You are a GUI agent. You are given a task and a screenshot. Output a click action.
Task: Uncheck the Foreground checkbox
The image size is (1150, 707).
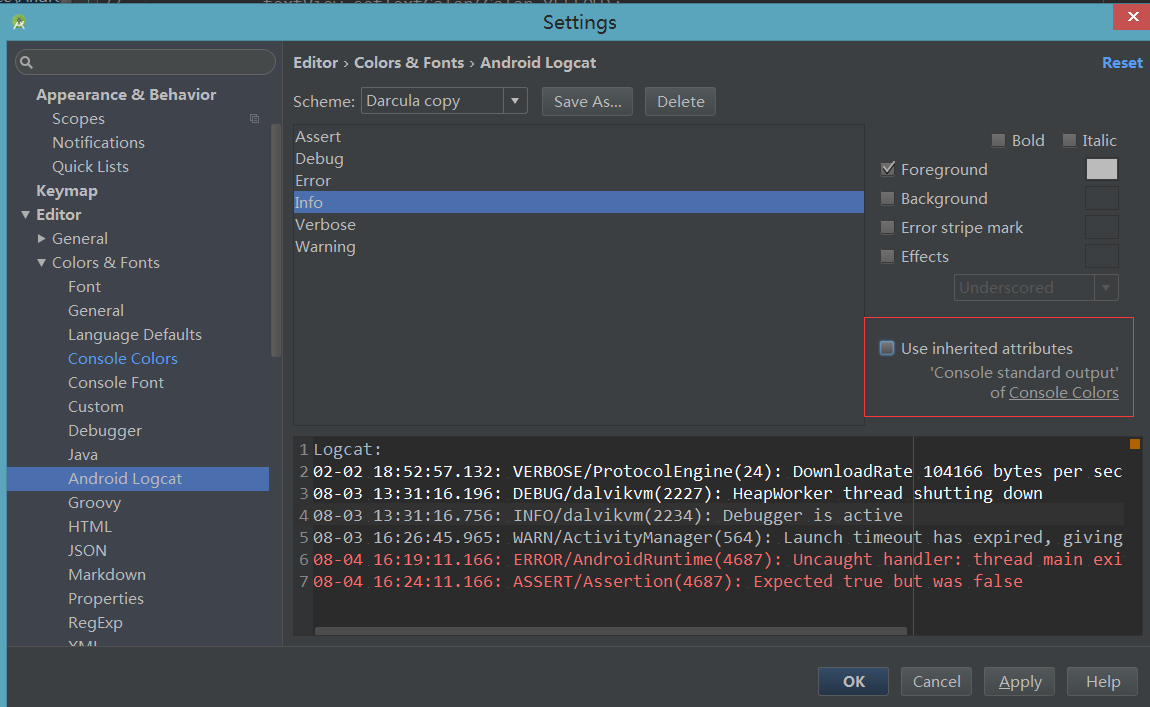[887, 169]
